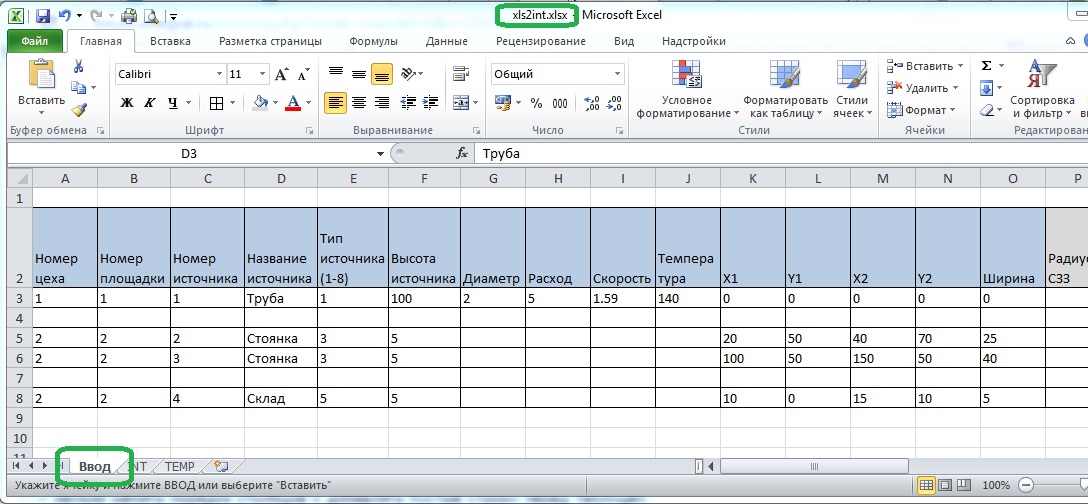Increase font size with large A icon
Viewport: 1088px width, 504px height.
coord(281,74)
